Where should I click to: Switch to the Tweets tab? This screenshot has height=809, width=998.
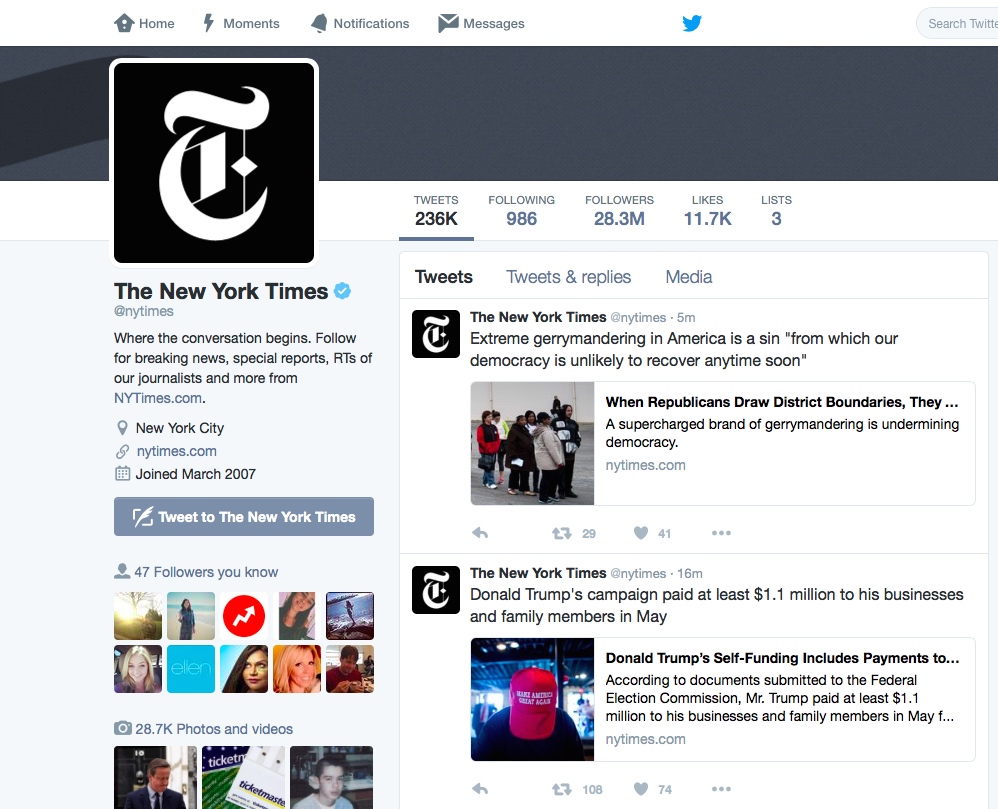pyautogui.click(x=444, y=277)
